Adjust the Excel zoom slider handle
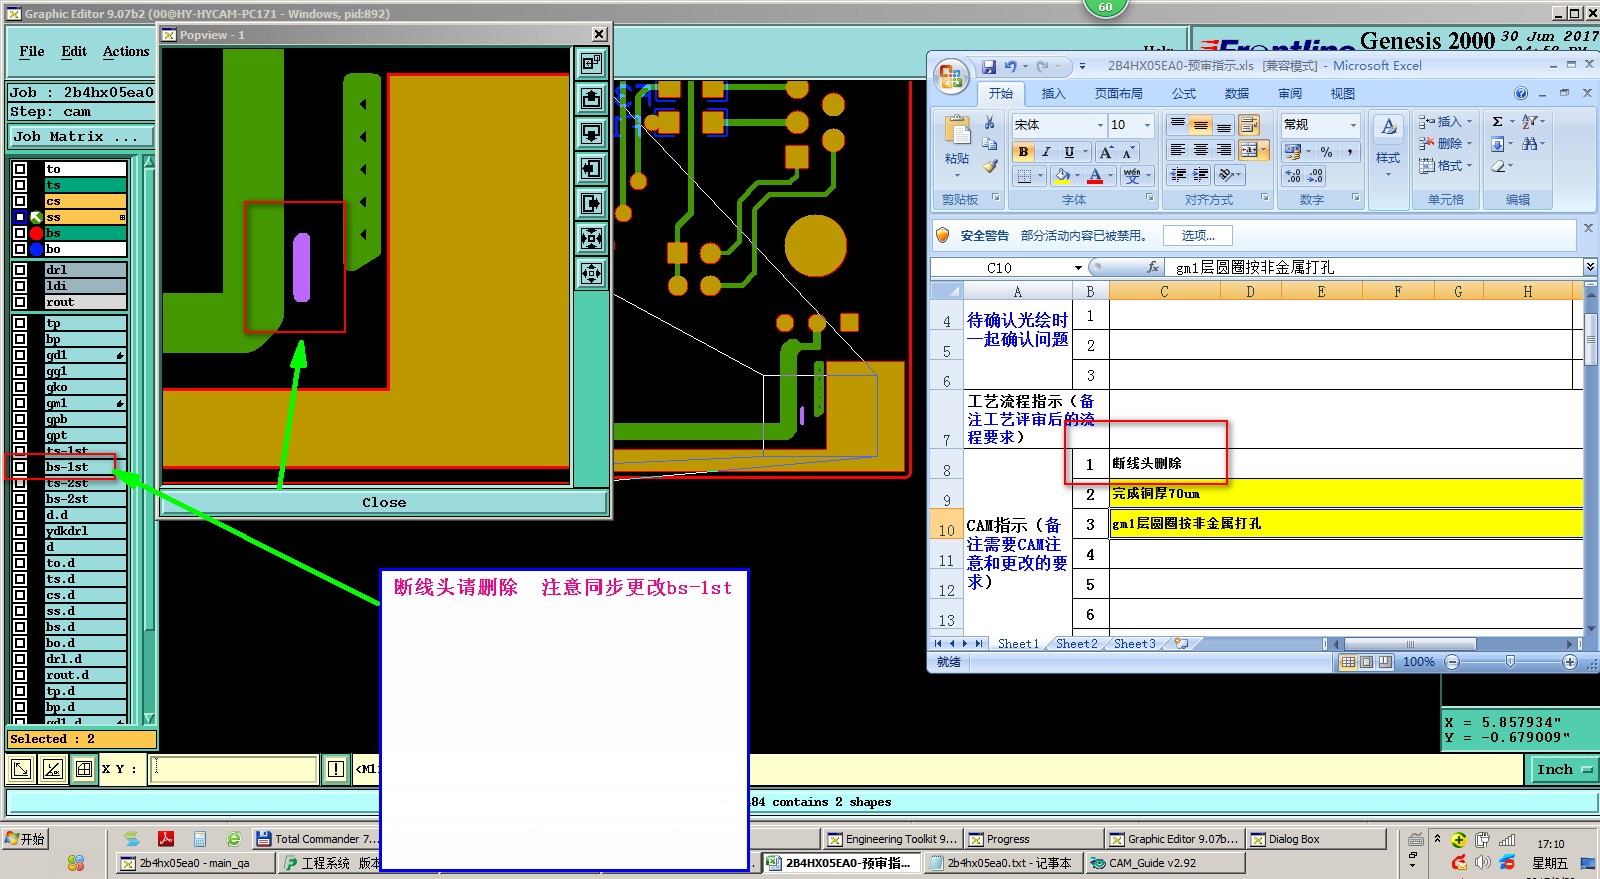Image resolution: width=1600 pixels, height=879 pixels. (x=1510, y=662)
